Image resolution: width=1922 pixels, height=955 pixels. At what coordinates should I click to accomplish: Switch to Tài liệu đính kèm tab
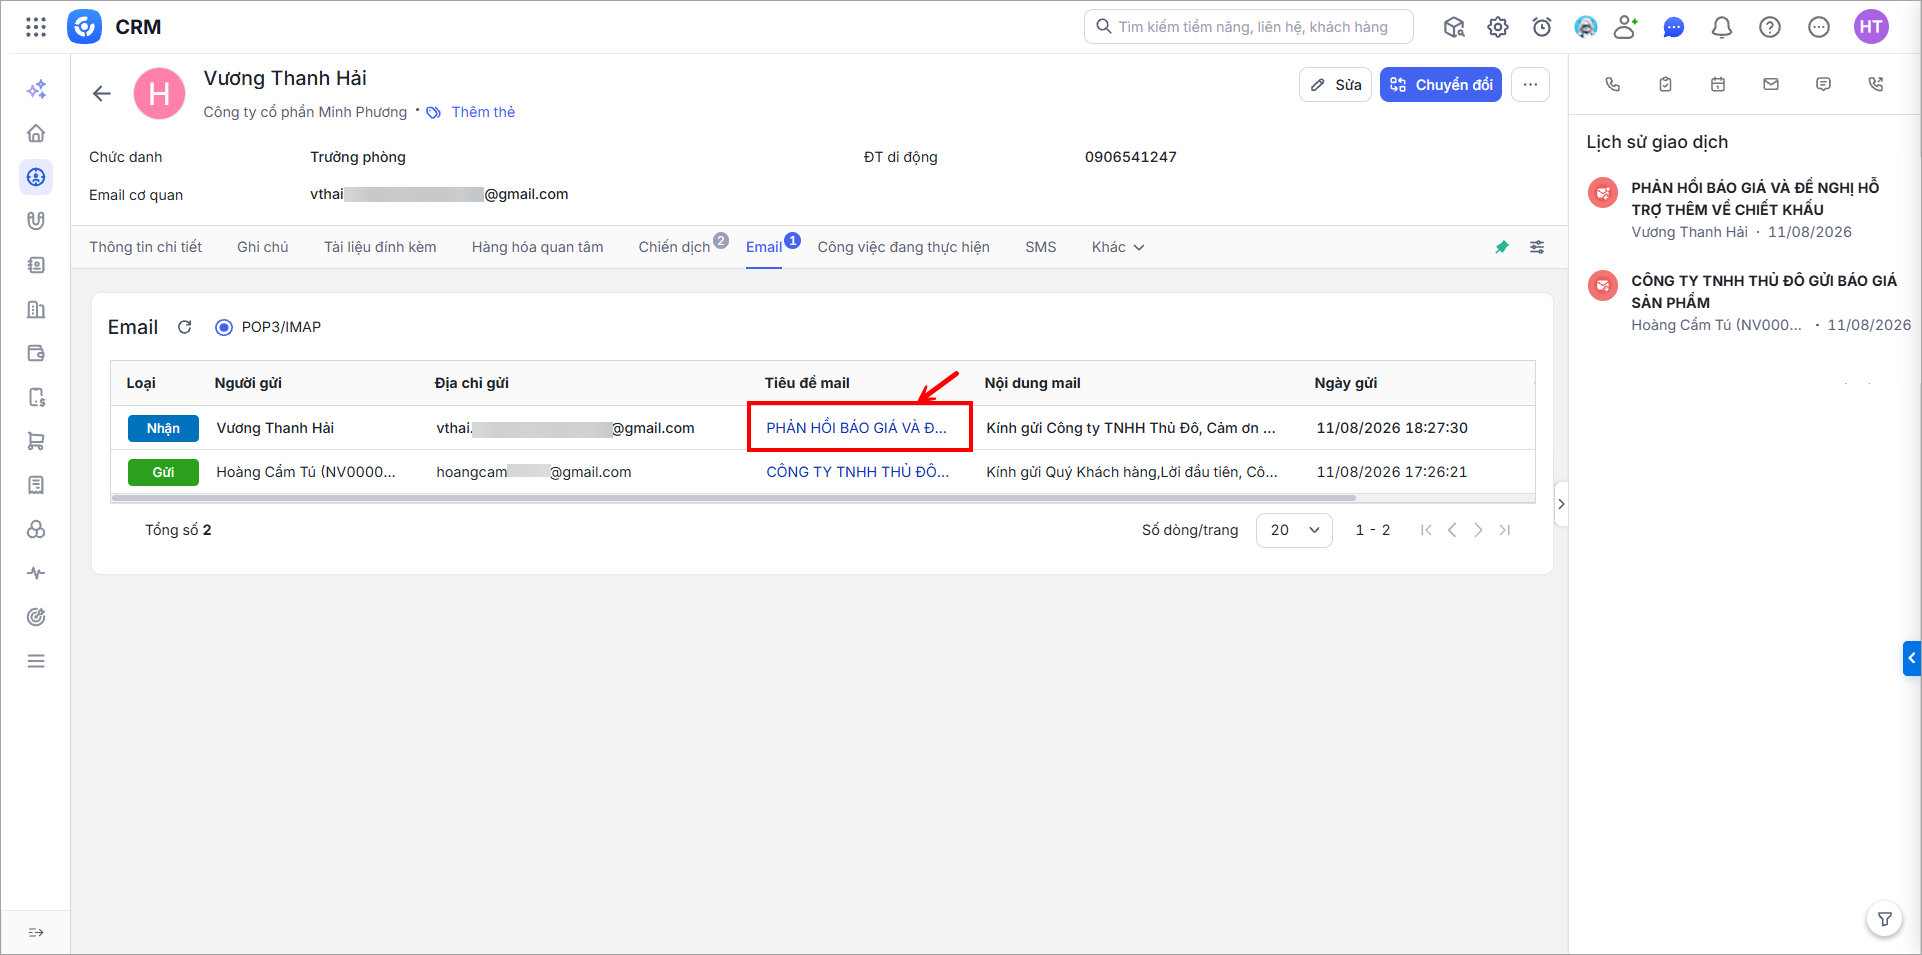380,247
